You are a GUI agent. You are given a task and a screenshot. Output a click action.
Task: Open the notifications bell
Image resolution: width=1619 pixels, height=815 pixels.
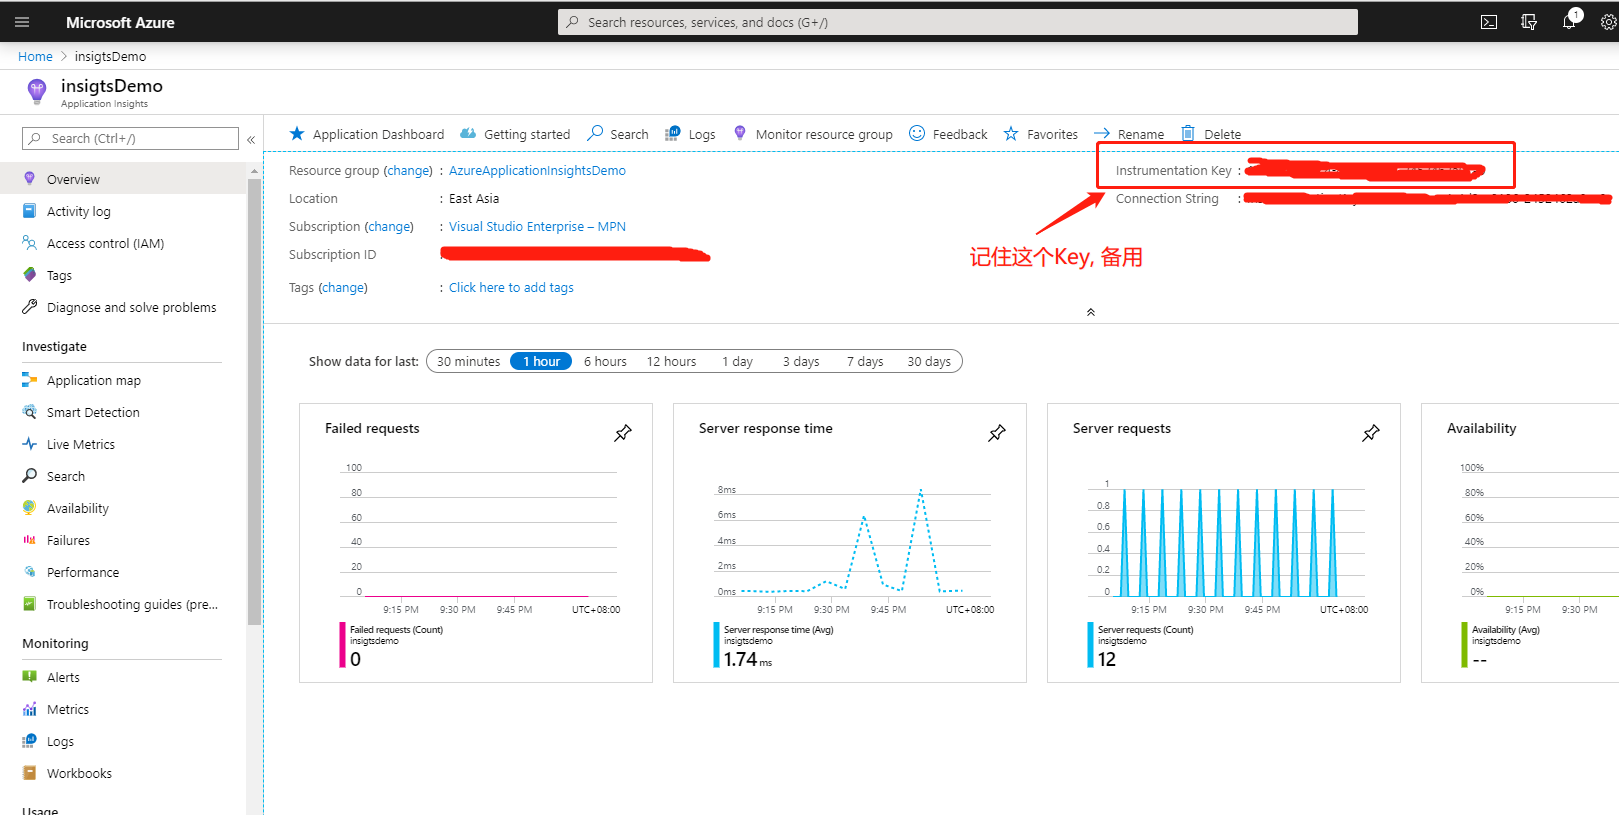[1570, 22]
